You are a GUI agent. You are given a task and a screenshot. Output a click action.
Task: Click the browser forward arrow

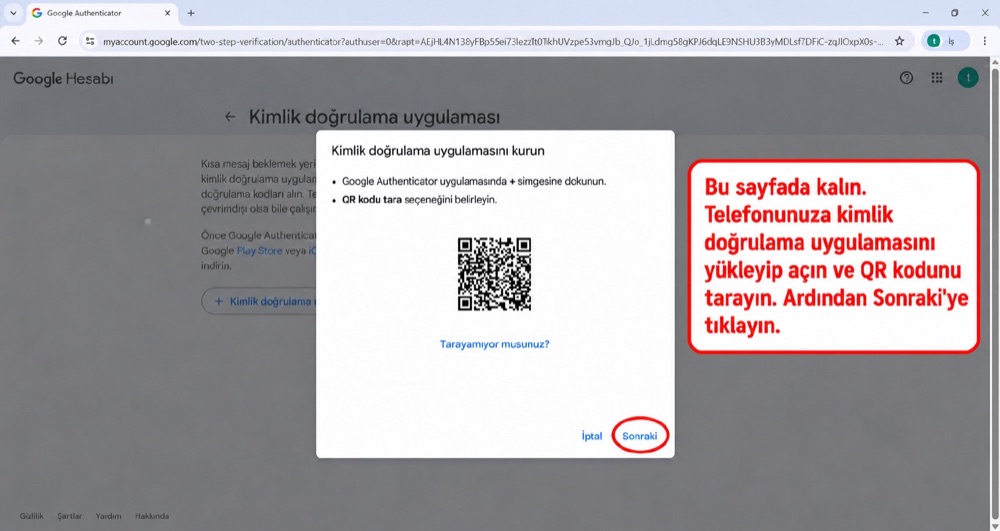click(x=39, y=41)
